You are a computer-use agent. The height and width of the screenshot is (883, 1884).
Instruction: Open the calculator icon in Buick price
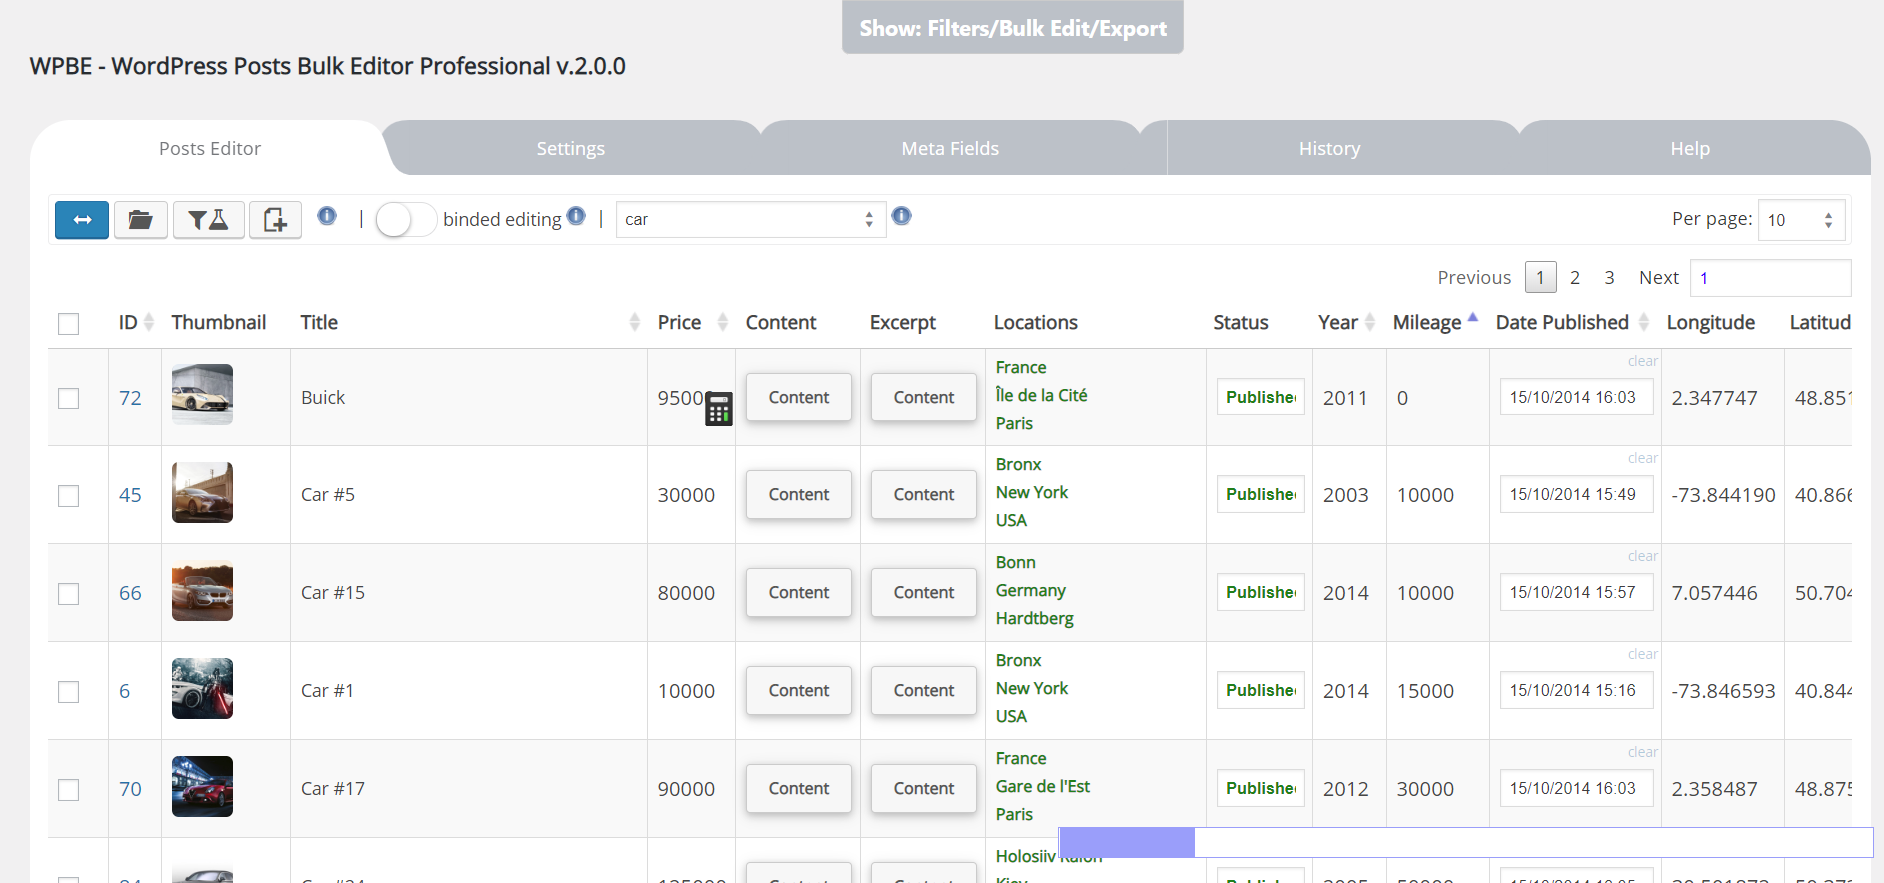(718, 409)
